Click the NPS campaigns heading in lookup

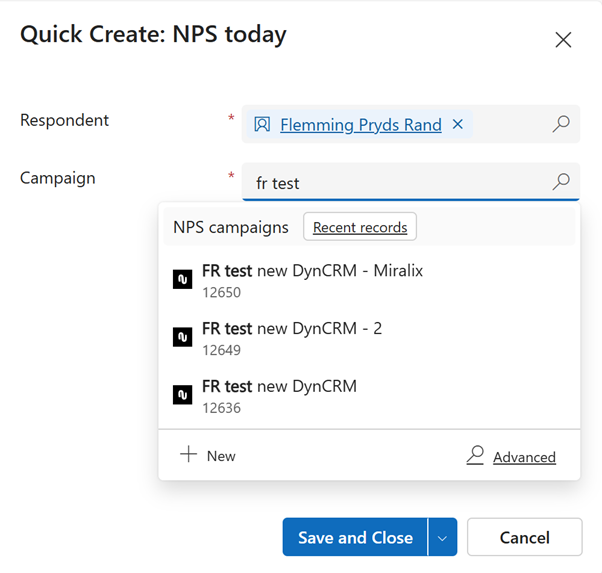point(231,227)
